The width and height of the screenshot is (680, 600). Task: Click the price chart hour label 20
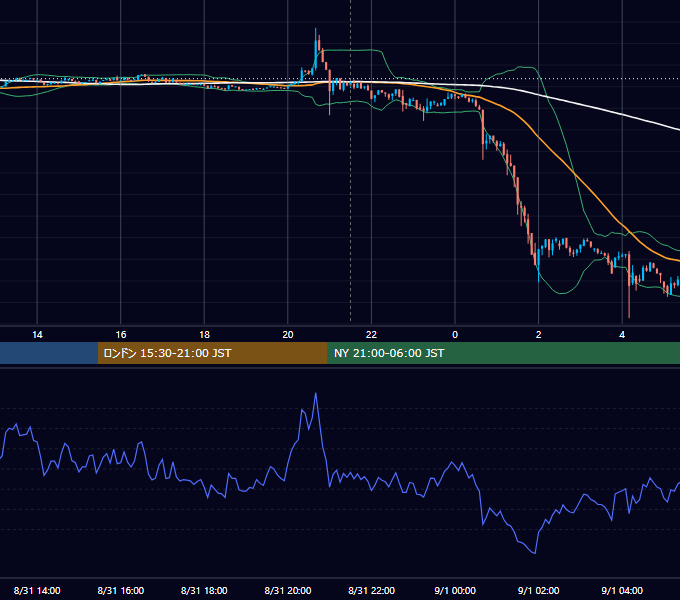[x=288, y=335]
